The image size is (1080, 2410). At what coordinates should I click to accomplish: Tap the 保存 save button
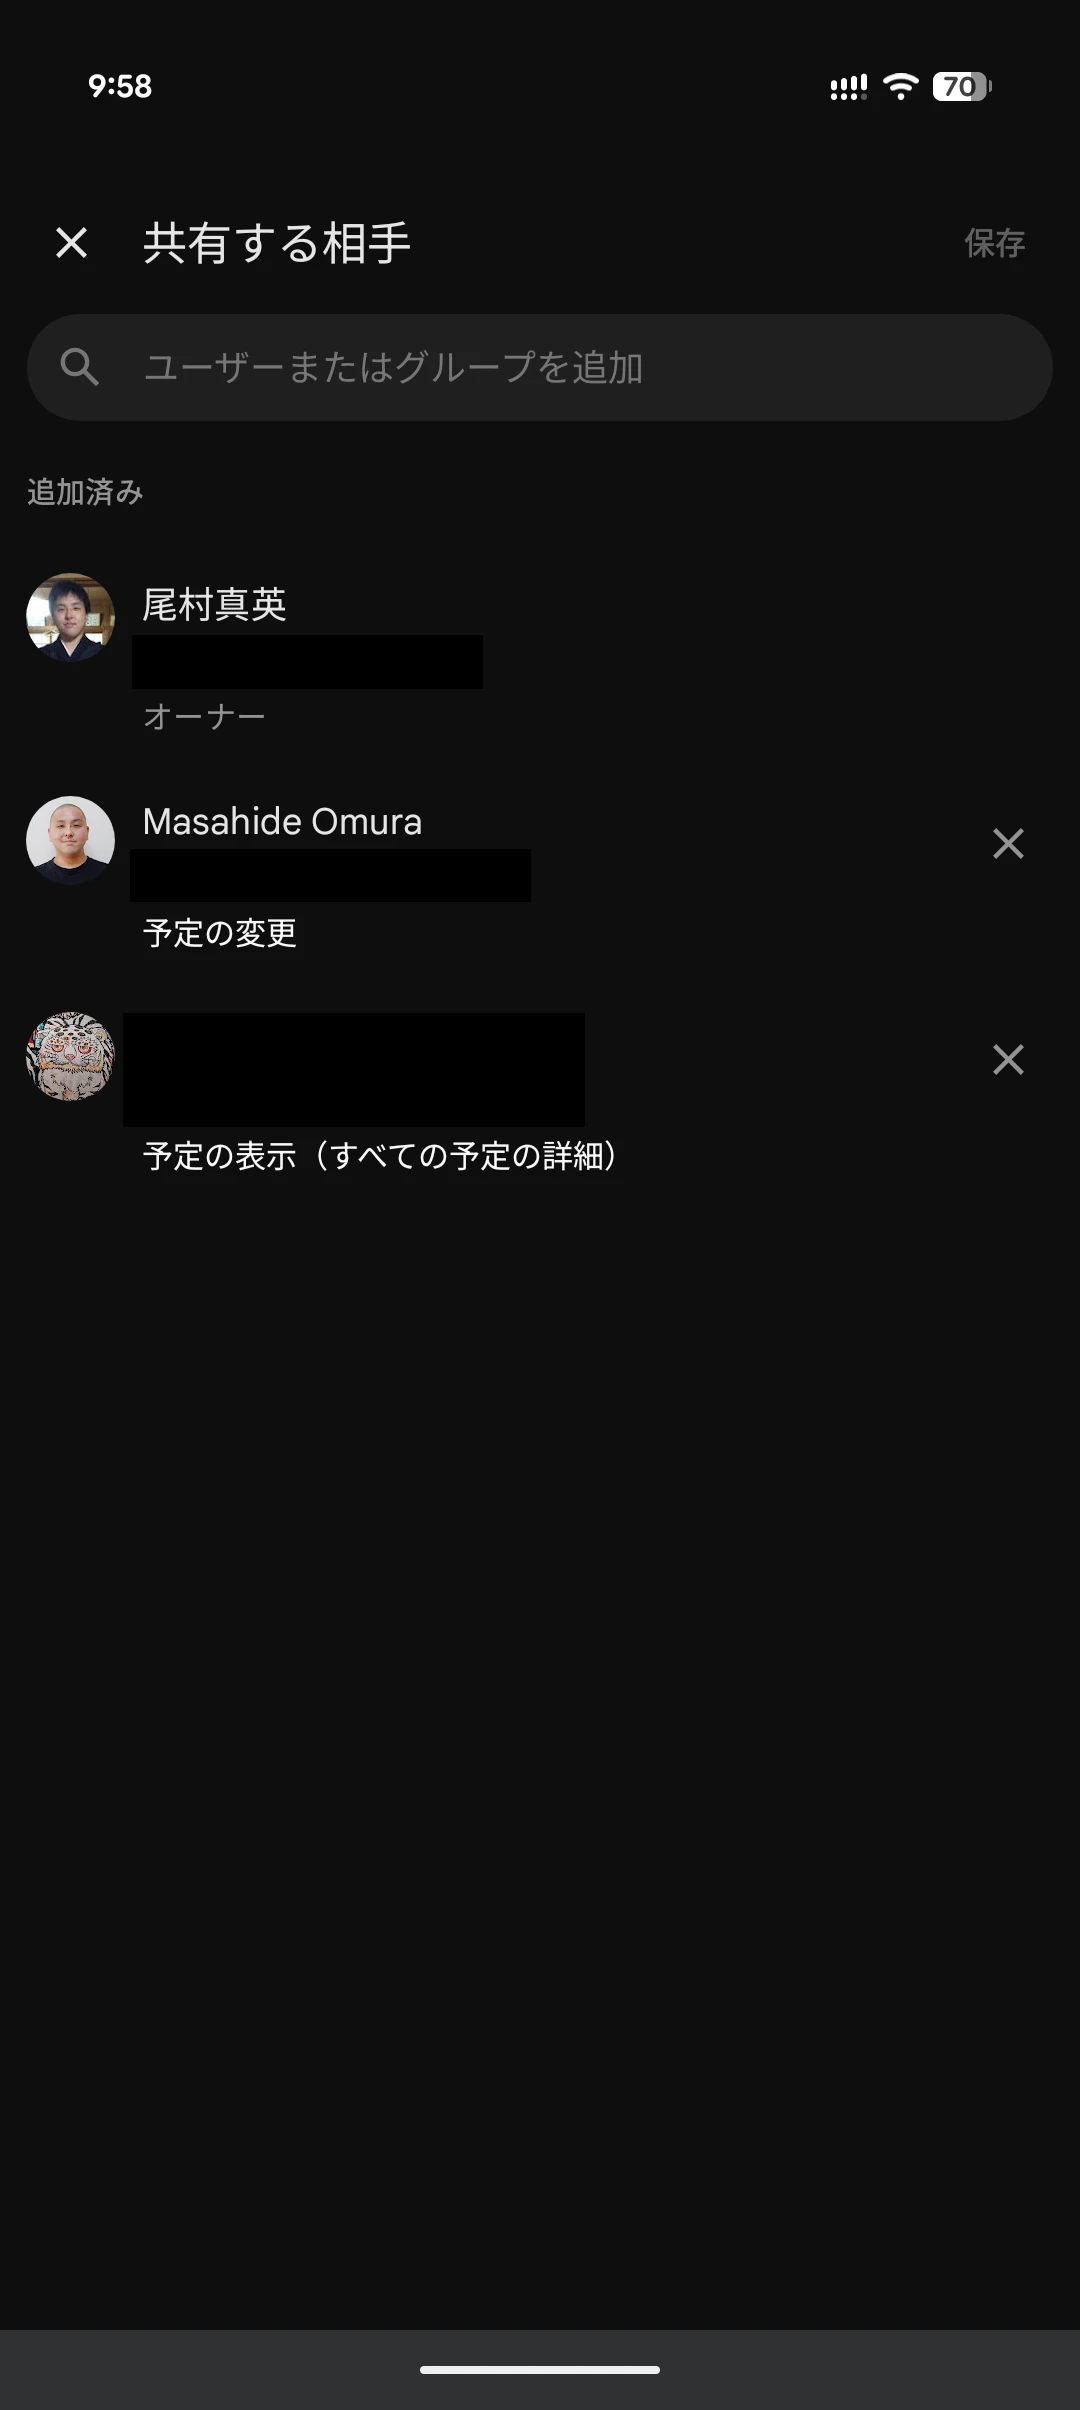pyautogui.click(x=994, y=243)
